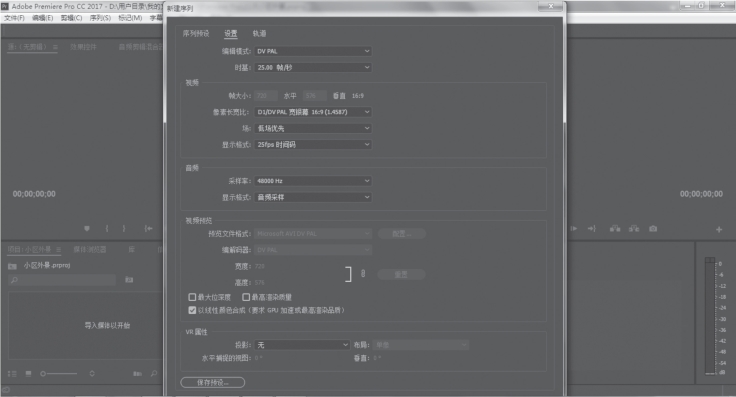This screenshot has width=736, height=397.
Task: Switch to the 轨道 tab
Action: [259, 33]
